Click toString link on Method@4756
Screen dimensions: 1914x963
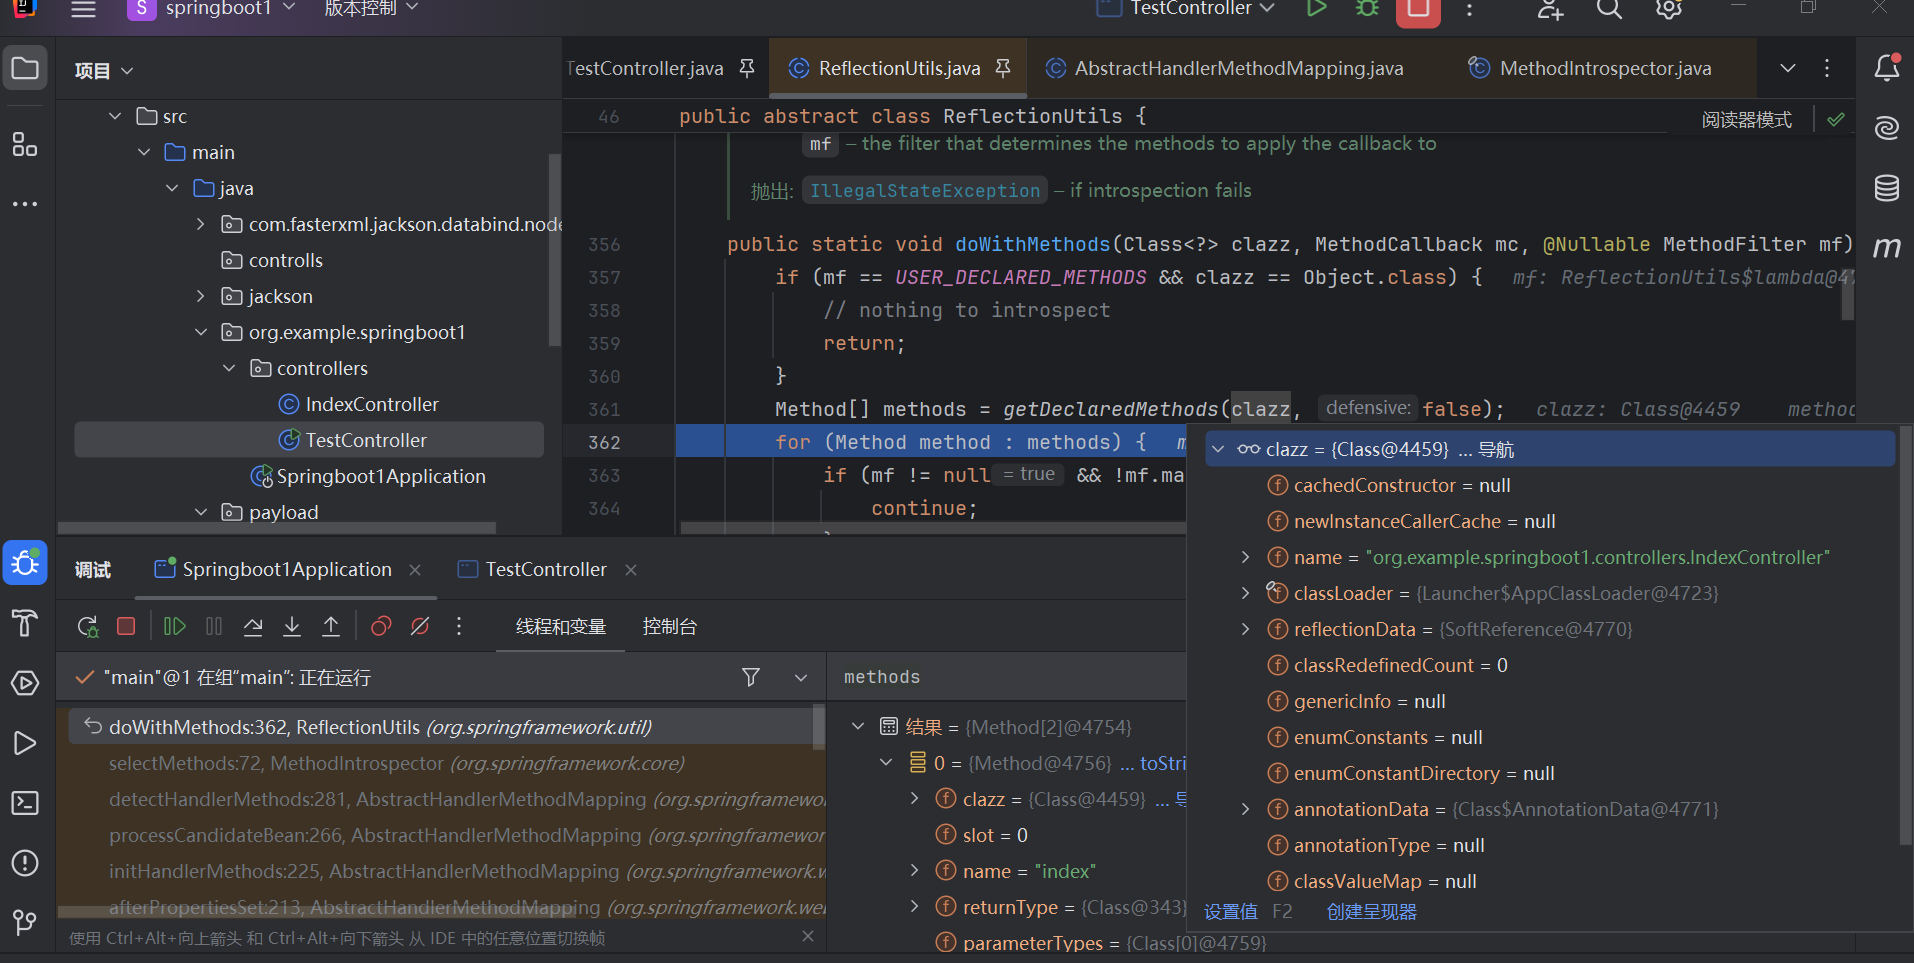click(x=1162, y=763)
